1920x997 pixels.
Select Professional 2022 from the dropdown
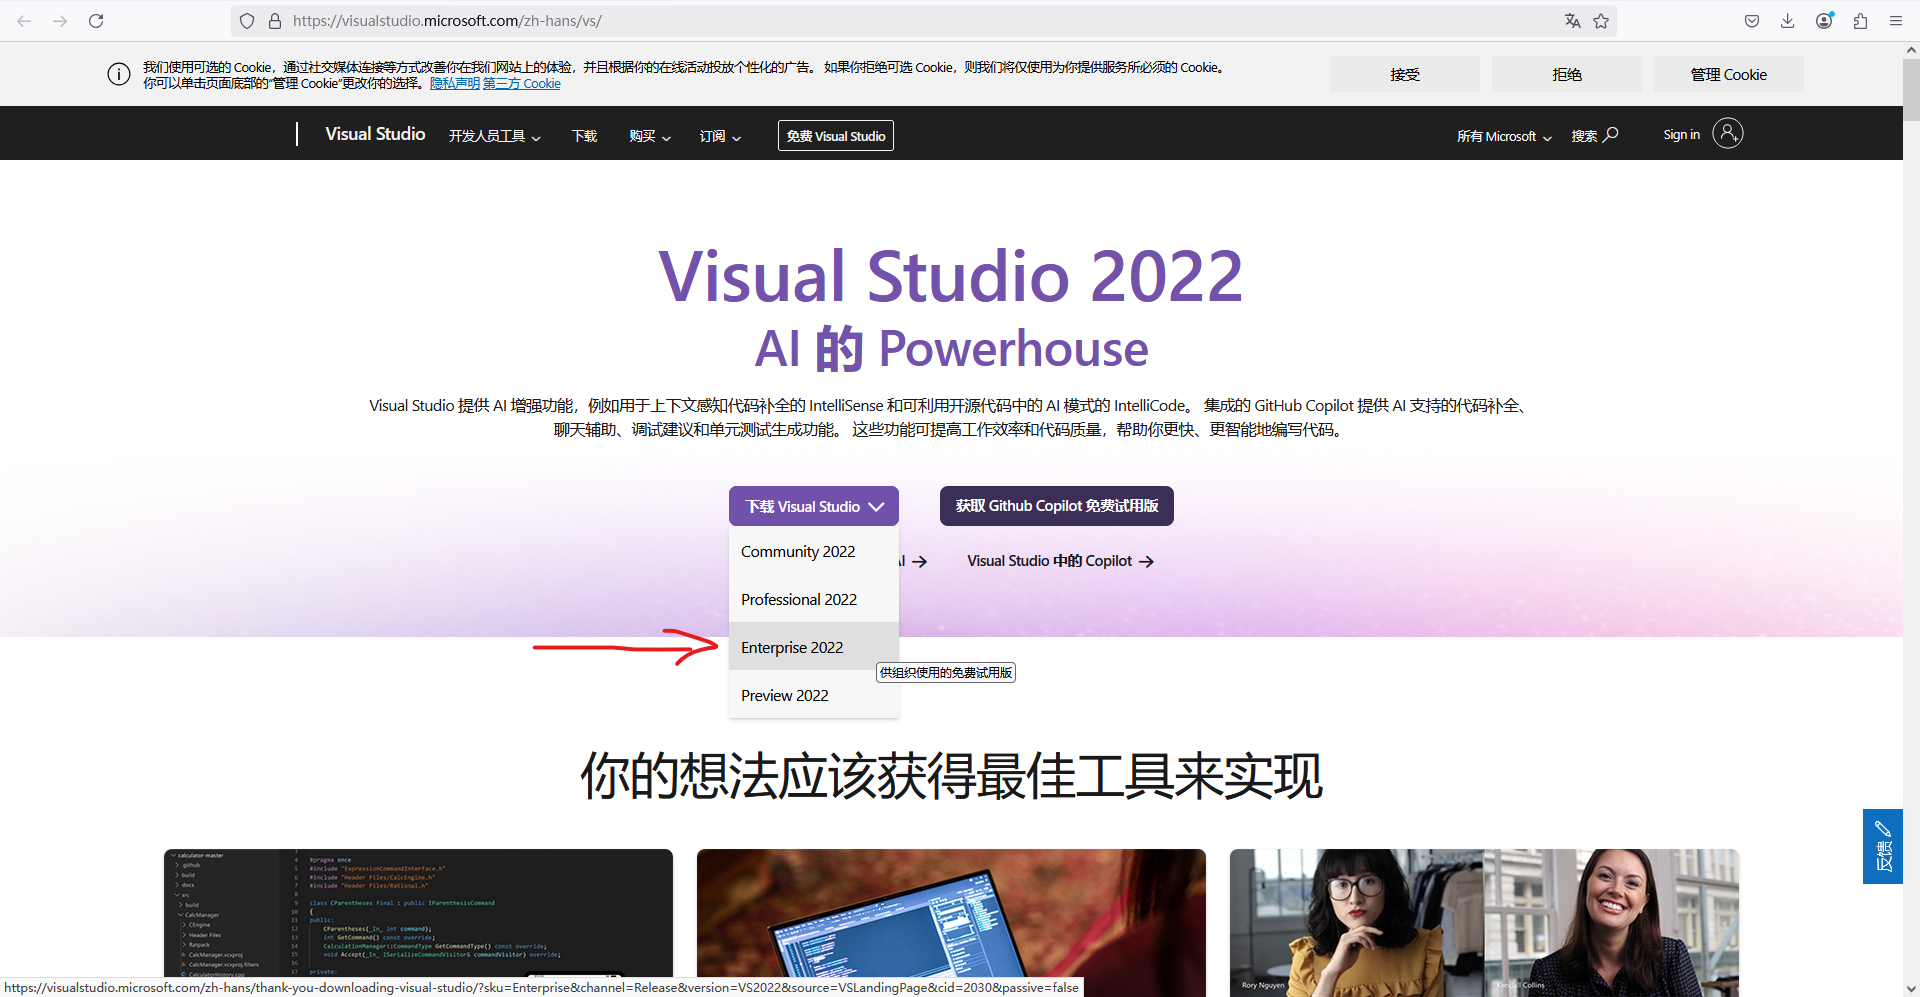(814, 600)
